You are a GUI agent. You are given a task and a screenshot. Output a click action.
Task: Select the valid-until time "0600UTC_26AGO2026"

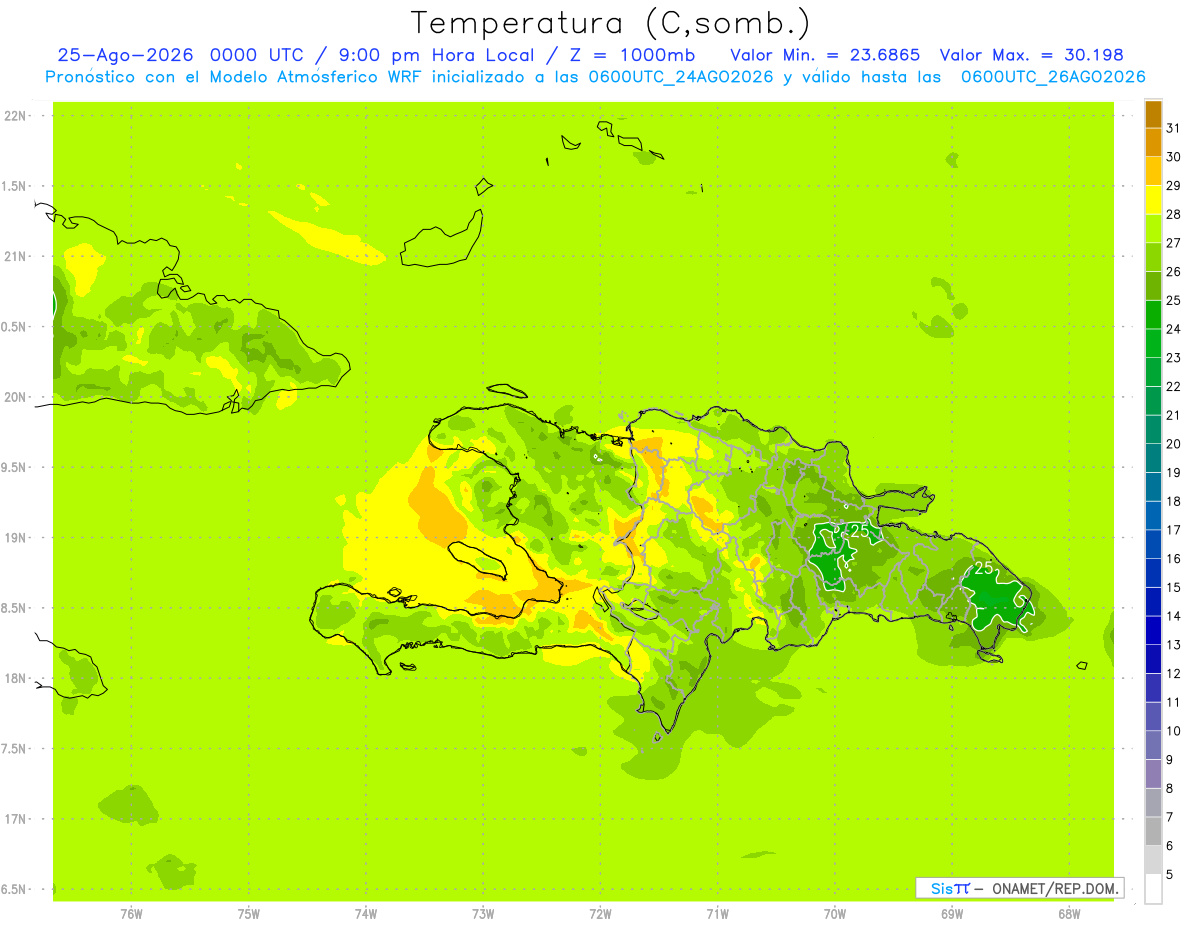tap(1052, 77)
